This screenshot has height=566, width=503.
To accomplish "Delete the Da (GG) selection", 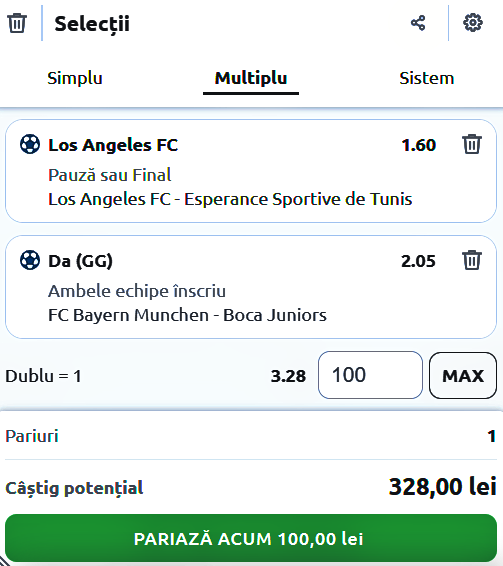I will click(472, 260).
